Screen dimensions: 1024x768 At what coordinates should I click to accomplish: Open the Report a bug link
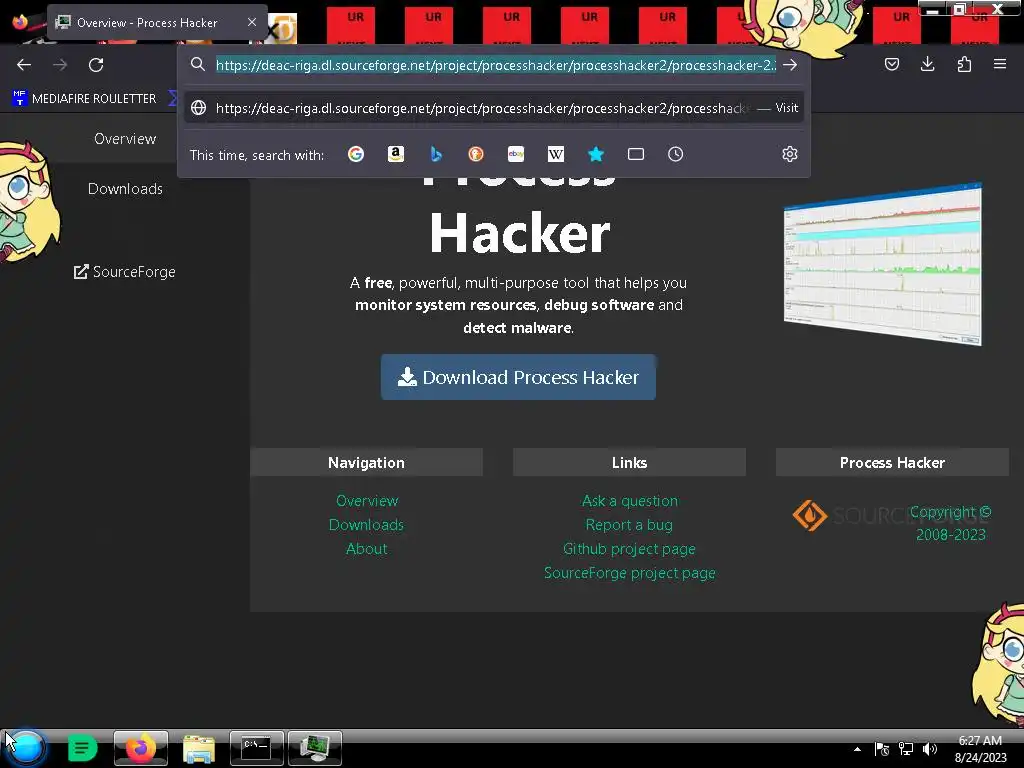(629, 525)
